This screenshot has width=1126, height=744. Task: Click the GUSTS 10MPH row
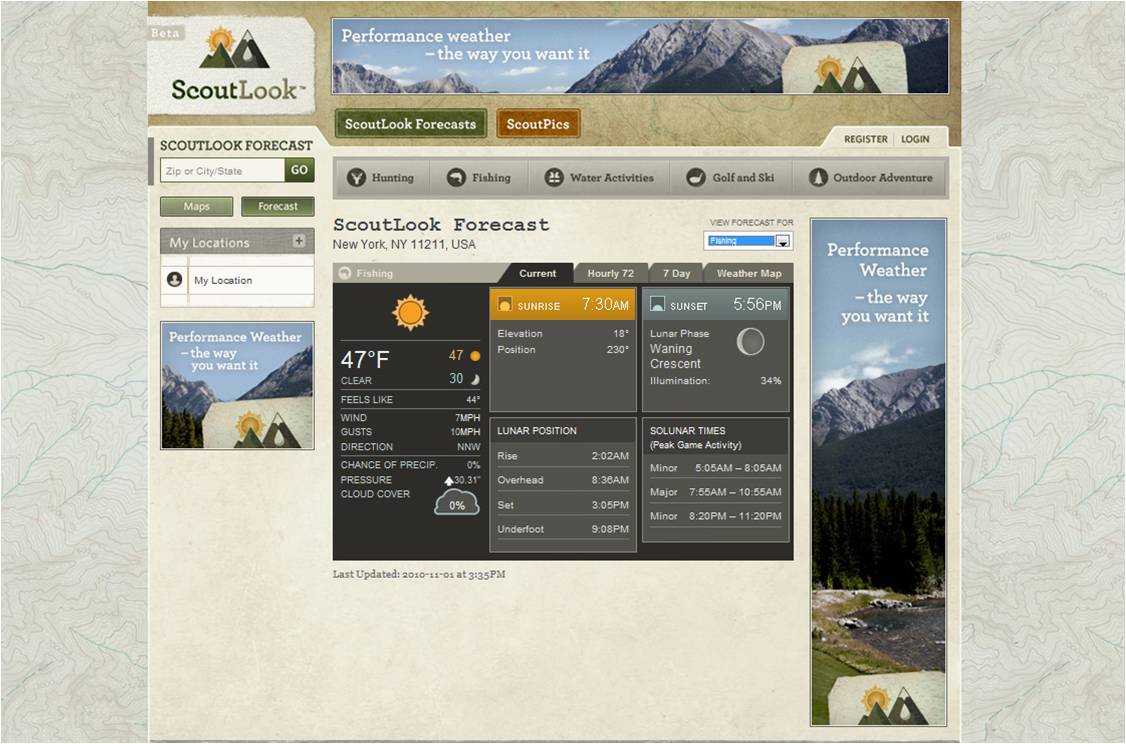pyautogui.click(x=410, y=432)
